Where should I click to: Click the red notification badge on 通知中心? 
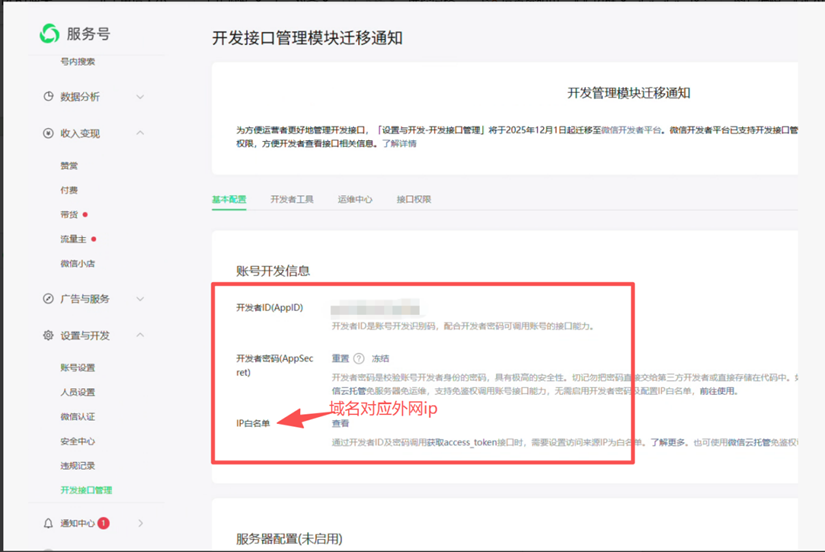pyautogui.click(x=104, y=523)
